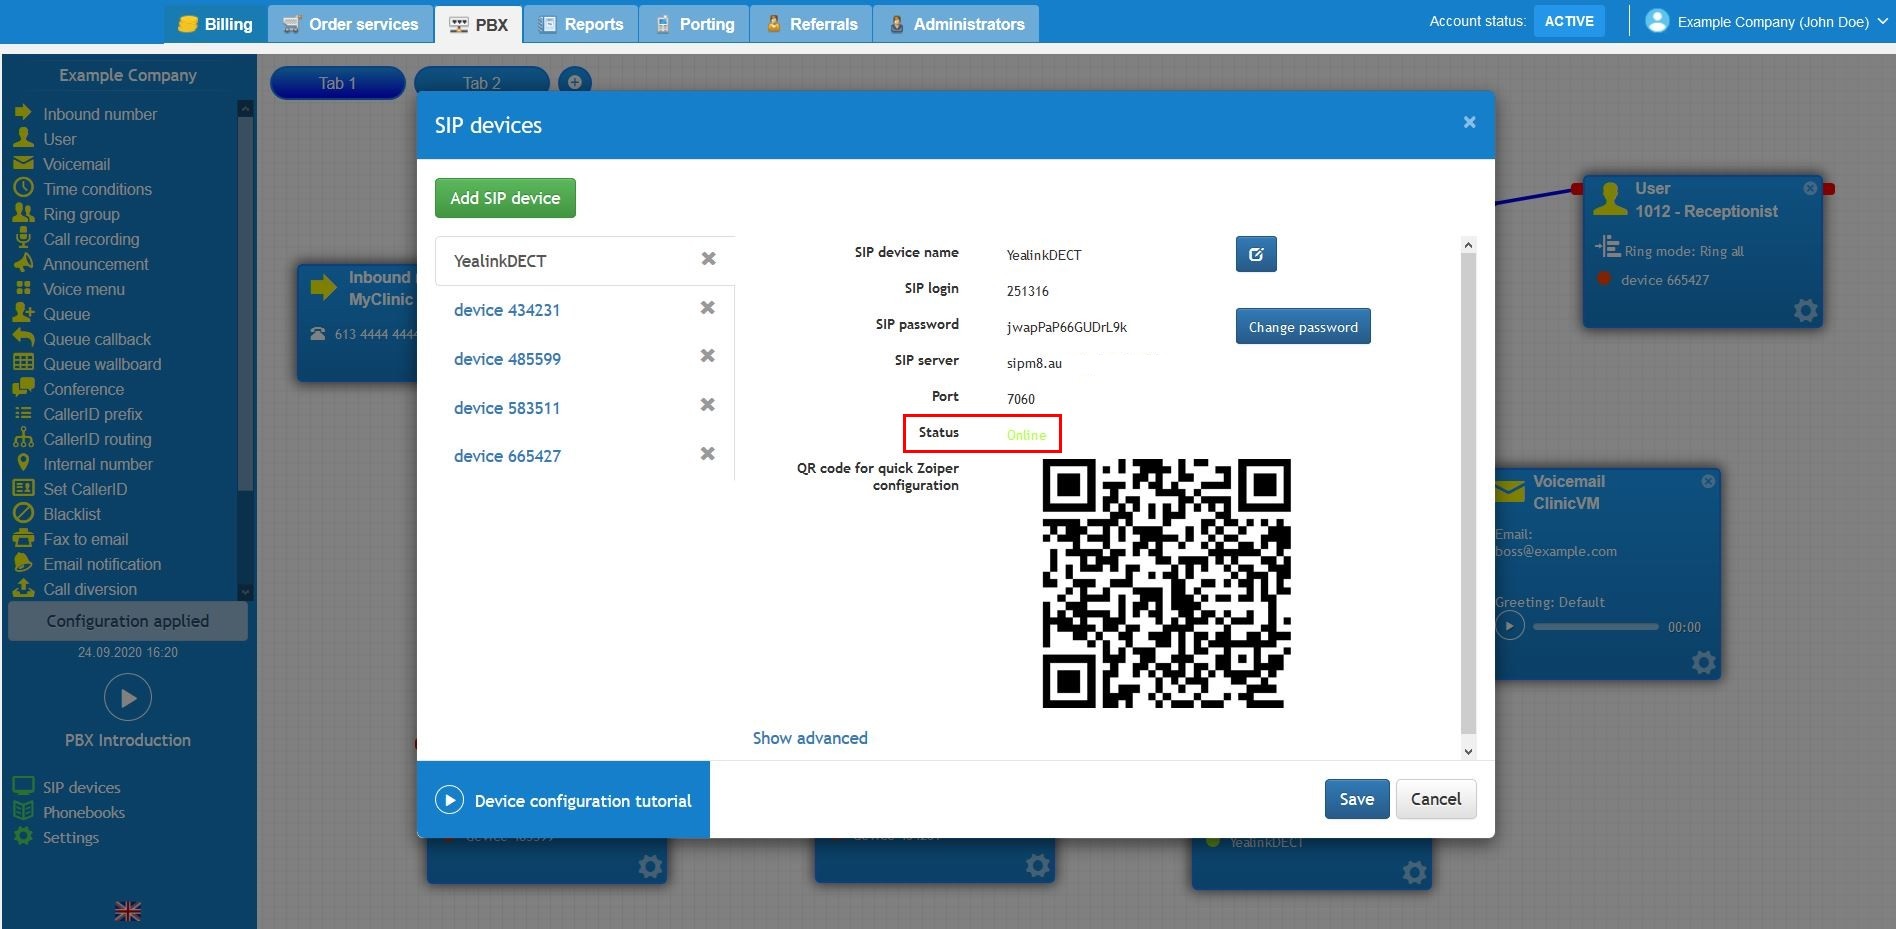Open the Receptionist user block settings gear
Image resolution: width=1896 pixels, height=929 pixels.
[x=1805, y=310]
